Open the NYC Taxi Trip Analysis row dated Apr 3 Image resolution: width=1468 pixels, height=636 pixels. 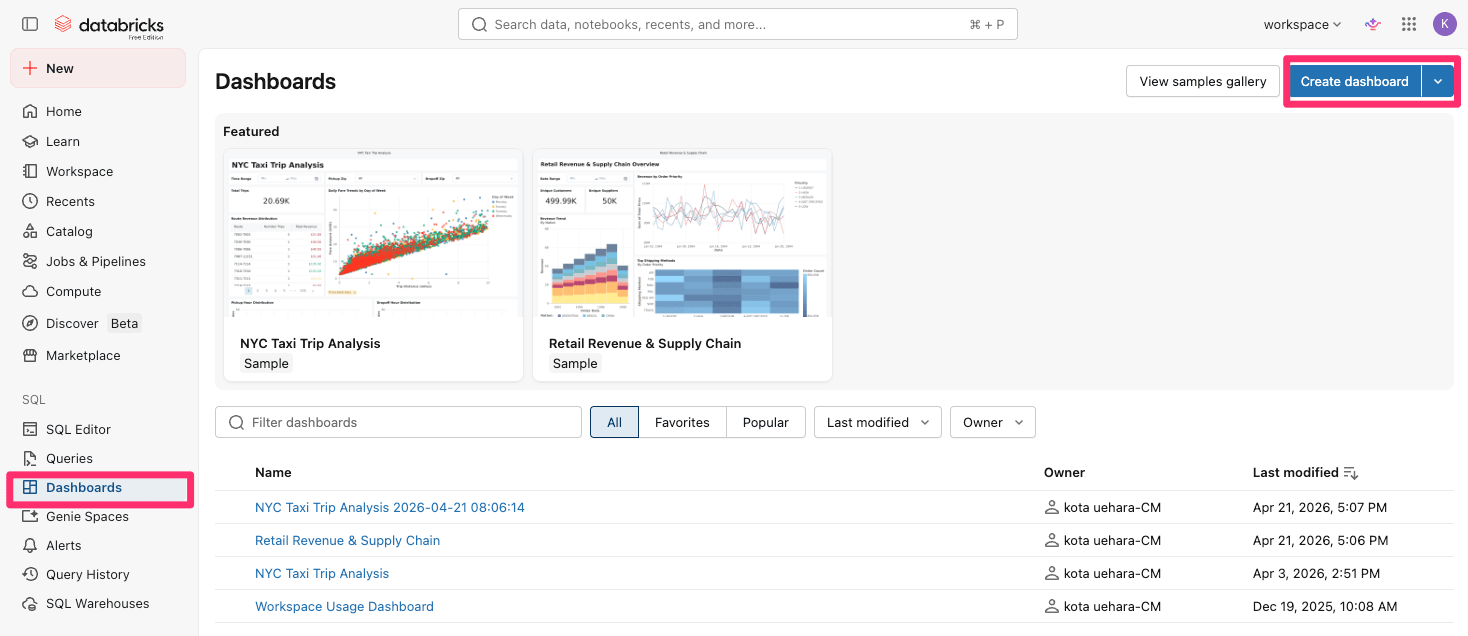[x=322, y=573]
